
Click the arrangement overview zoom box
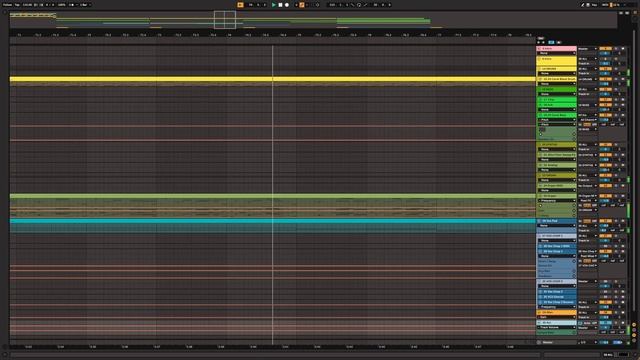tap(225, 20)
